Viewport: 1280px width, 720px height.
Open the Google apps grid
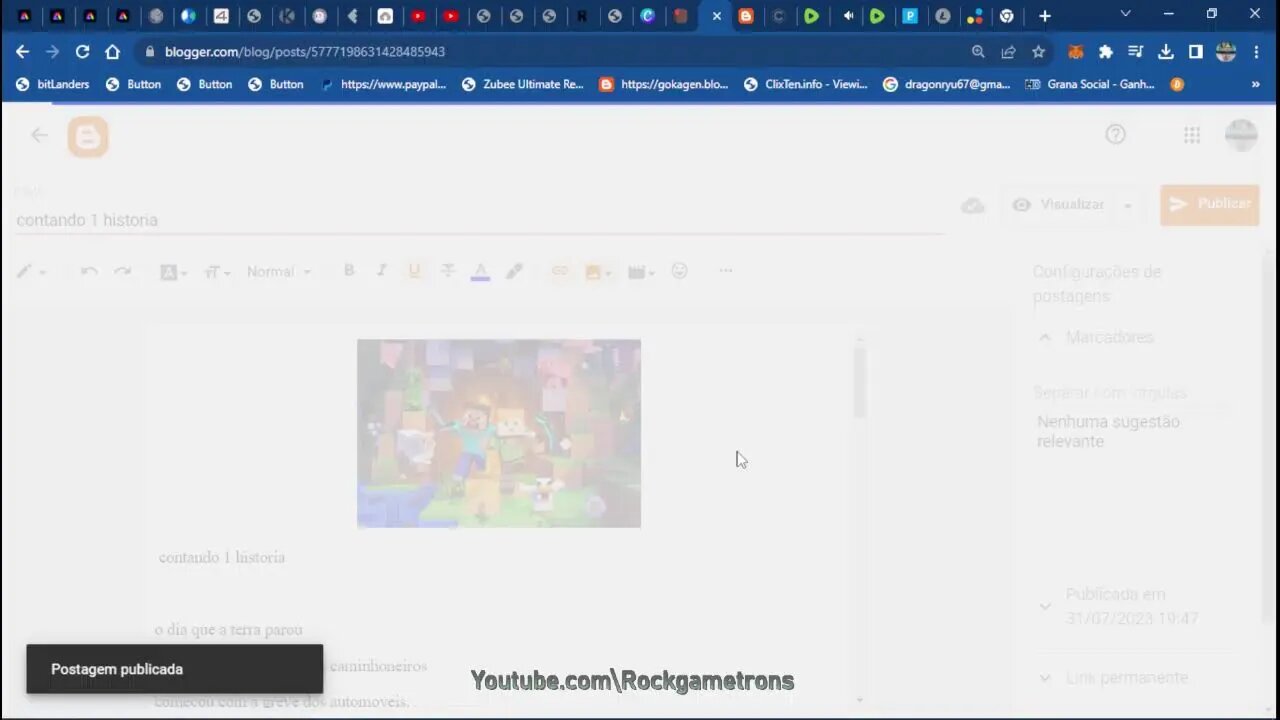click(1192, 135)
